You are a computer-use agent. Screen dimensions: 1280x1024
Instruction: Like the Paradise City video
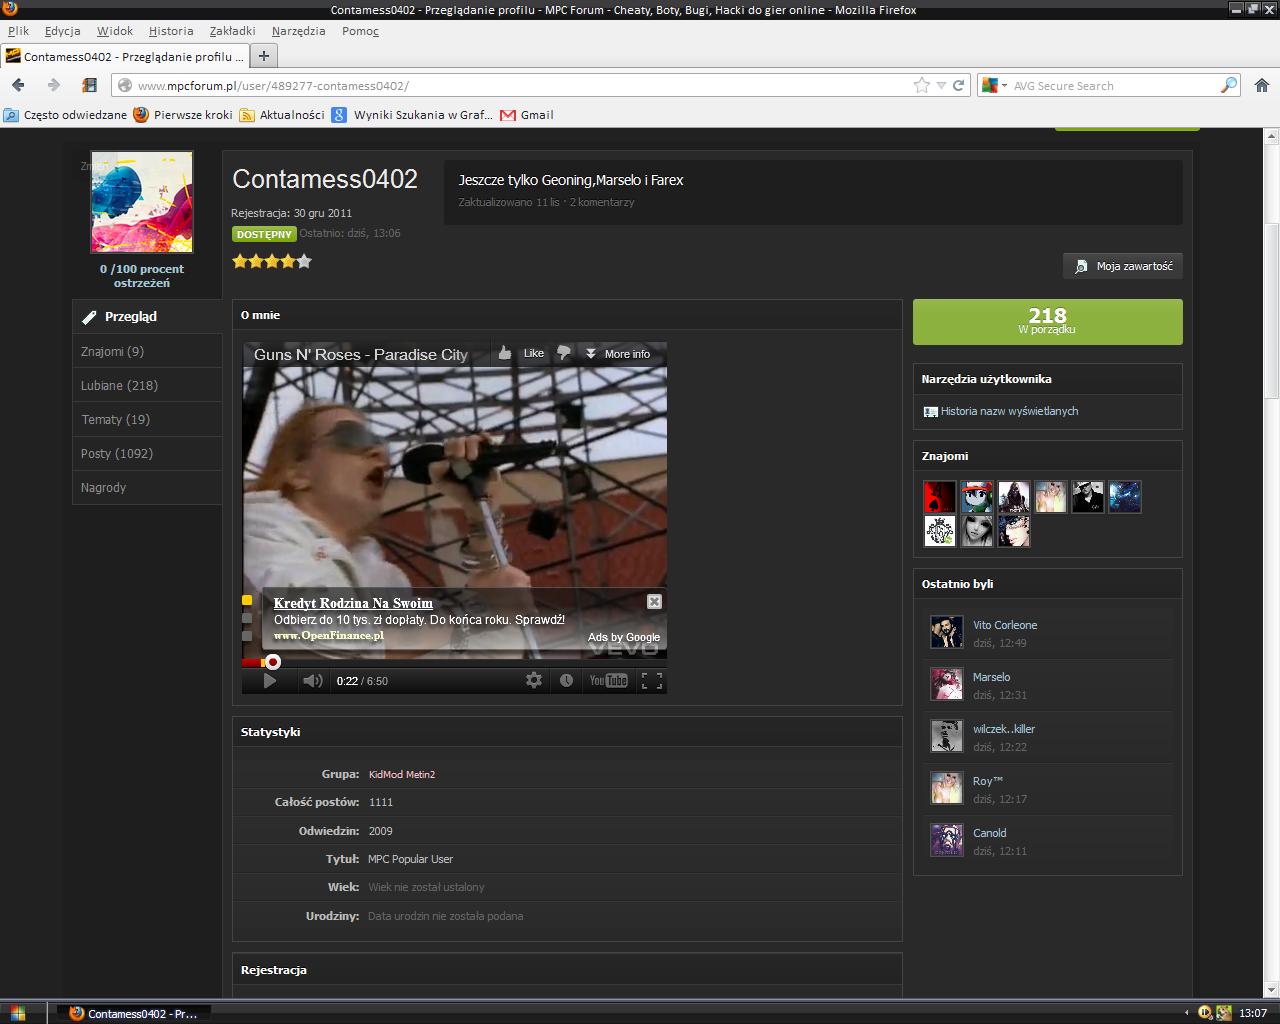521,353
